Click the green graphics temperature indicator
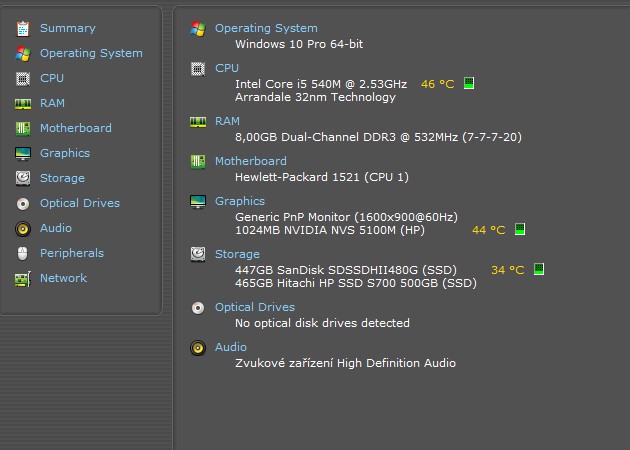This screenshot has height=450, width=630. (x=520, y=229)
